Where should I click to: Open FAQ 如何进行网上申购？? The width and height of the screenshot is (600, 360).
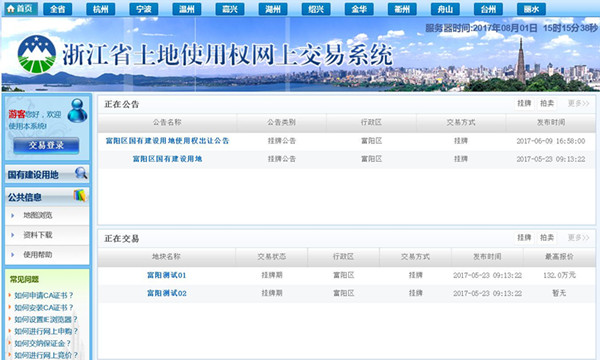pos(46,331)
